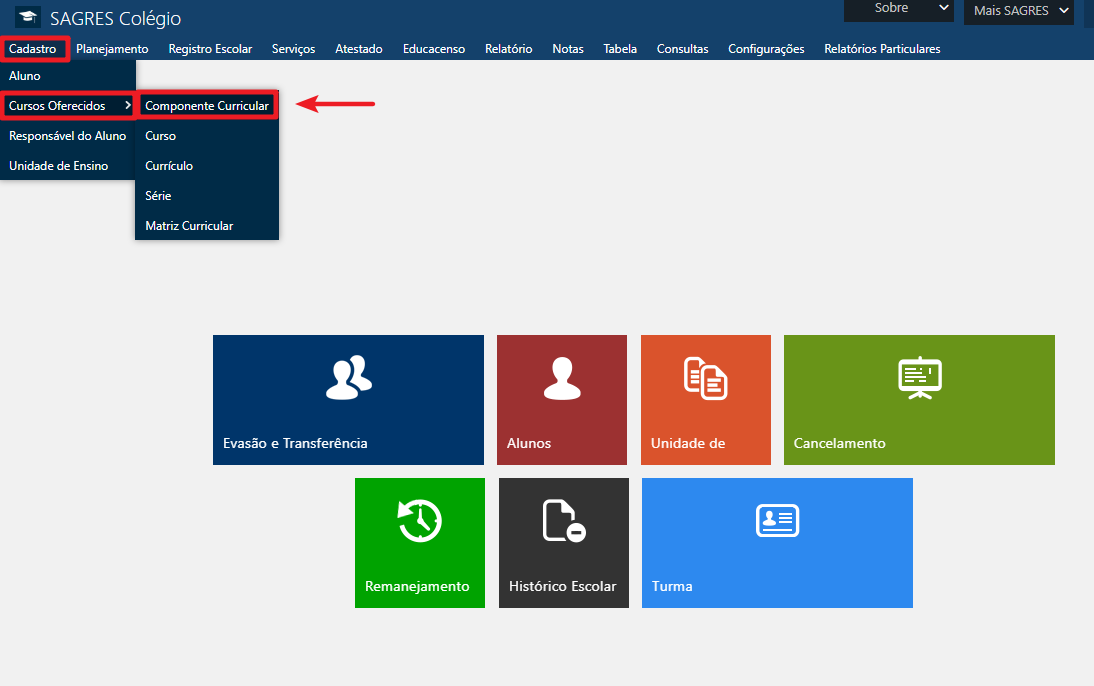Viewport: 1094px width, 686px height.
Task: Open the Unidade de documents icon tile
Action: [x=705, y=377]
